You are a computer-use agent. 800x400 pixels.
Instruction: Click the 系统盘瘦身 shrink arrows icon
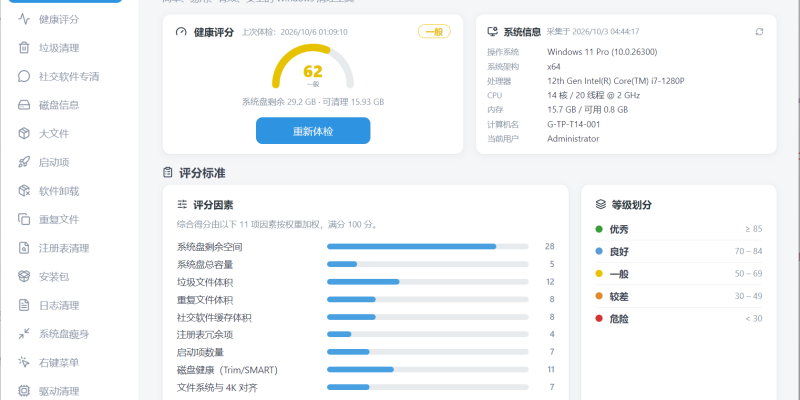click(24, 334)
